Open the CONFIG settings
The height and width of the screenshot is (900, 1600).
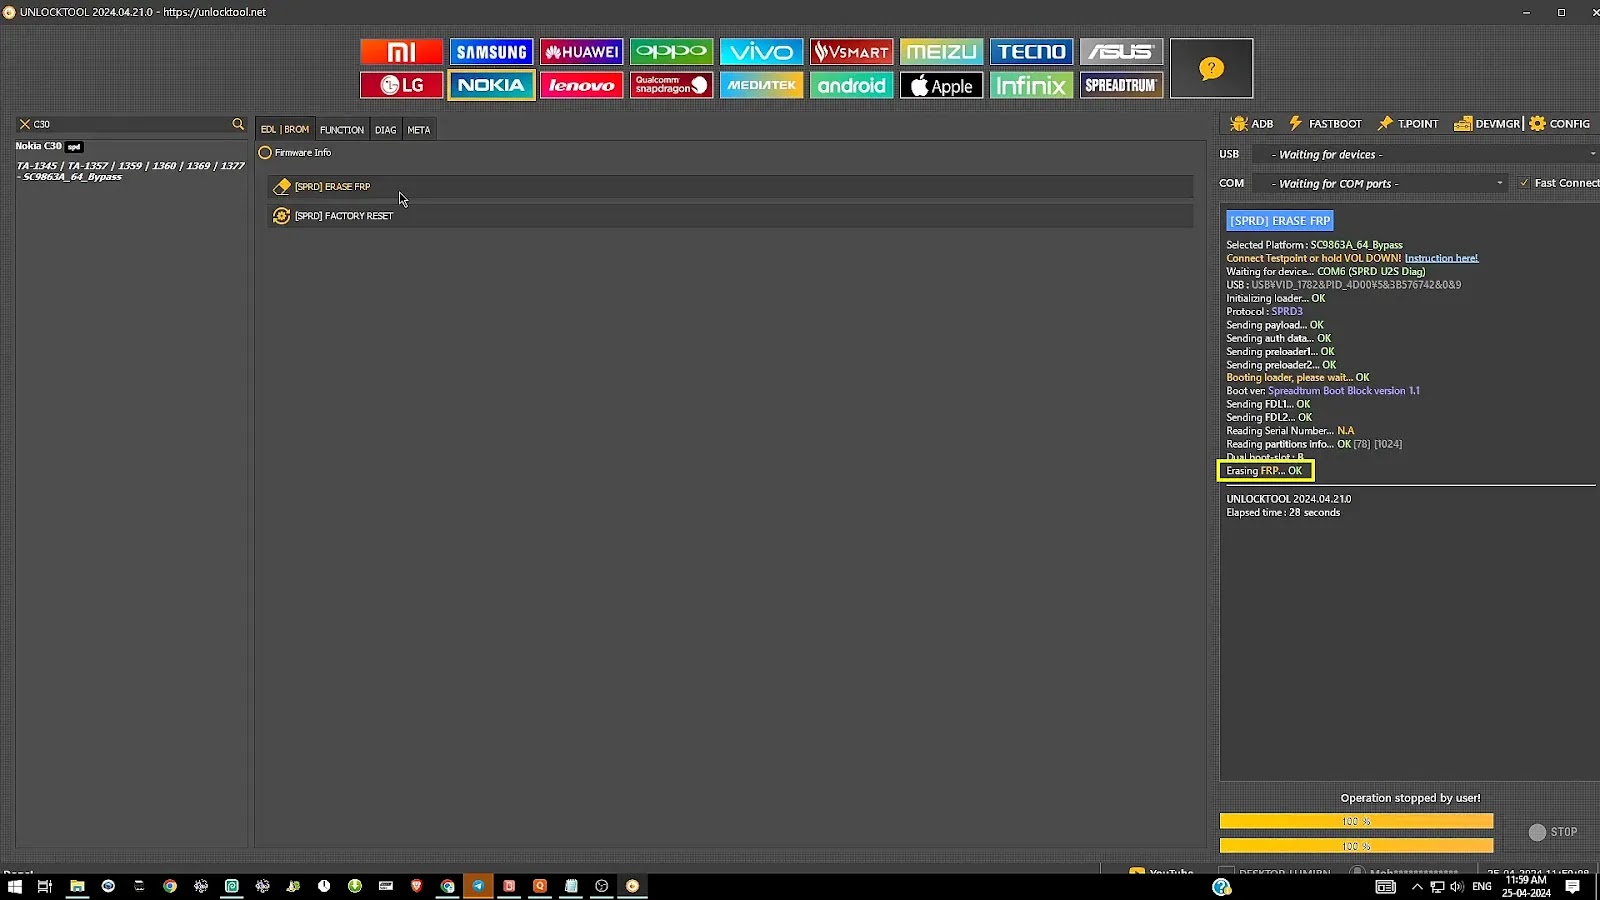coord(1559,124)
